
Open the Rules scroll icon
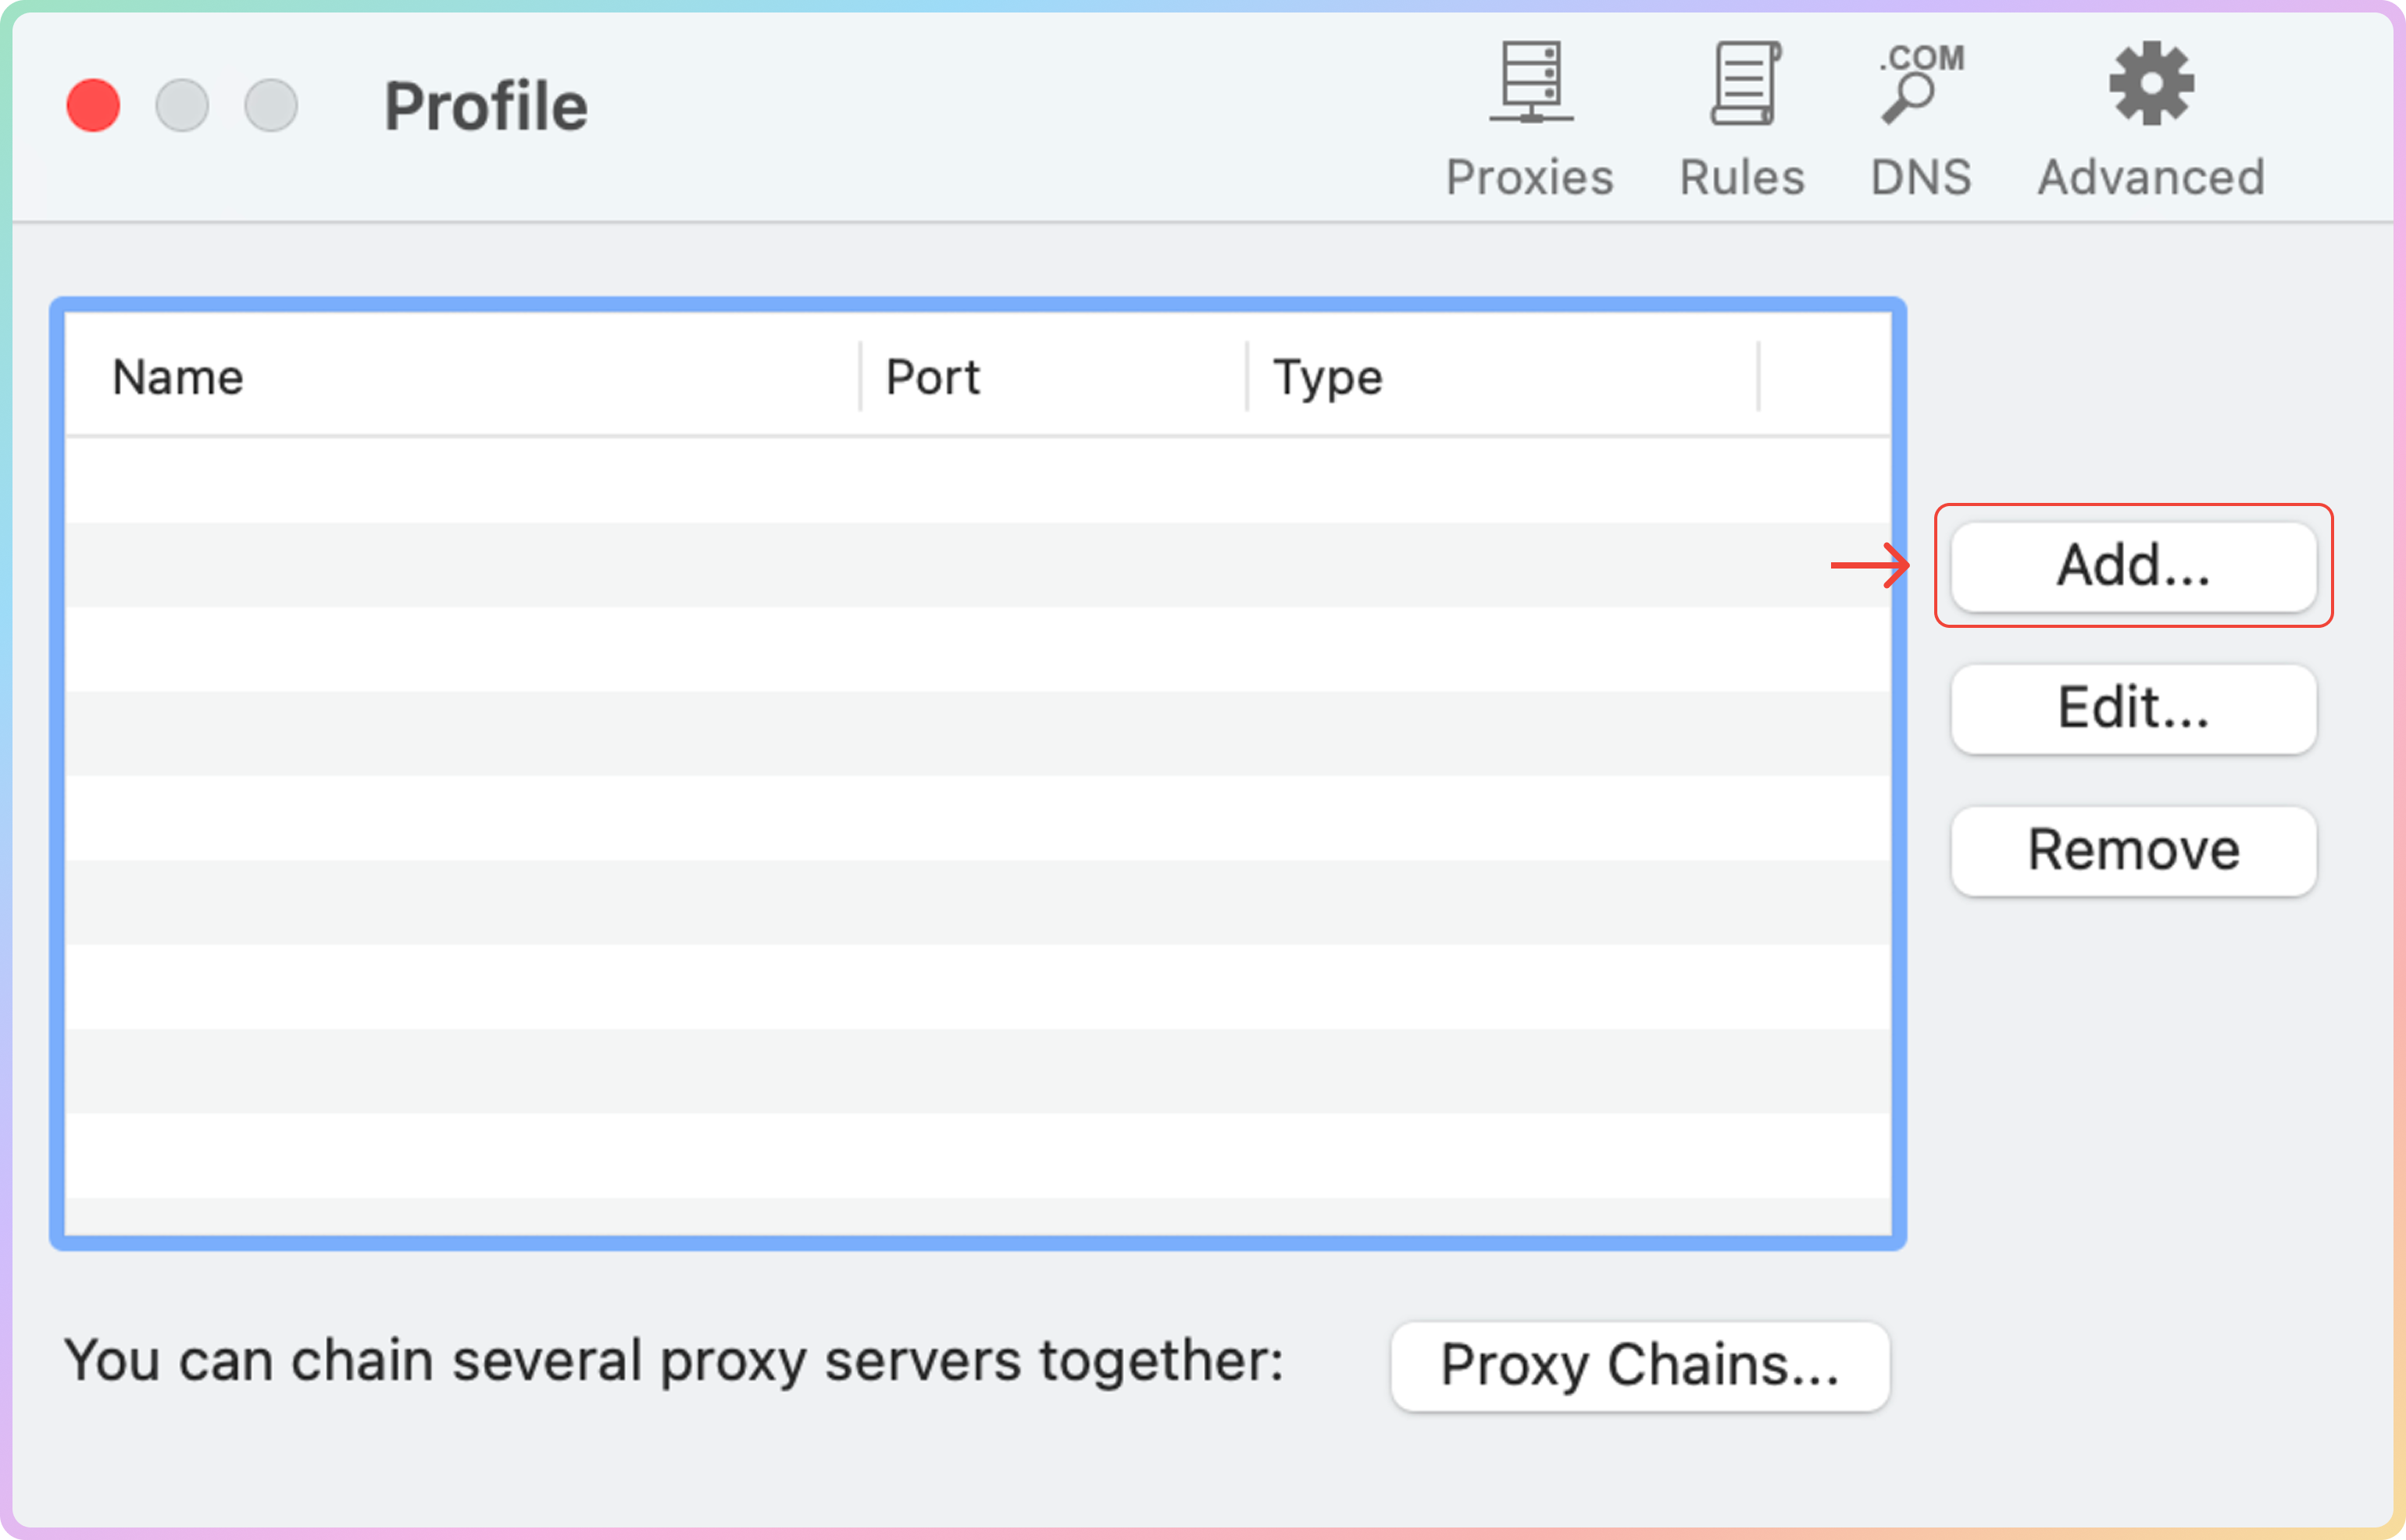click(1744, 82)
